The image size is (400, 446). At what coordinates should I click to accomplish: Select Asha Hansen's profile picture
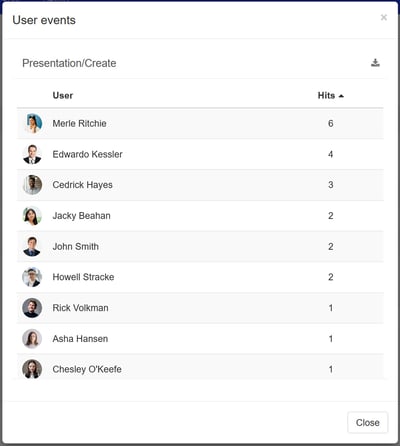click(32, 339)
